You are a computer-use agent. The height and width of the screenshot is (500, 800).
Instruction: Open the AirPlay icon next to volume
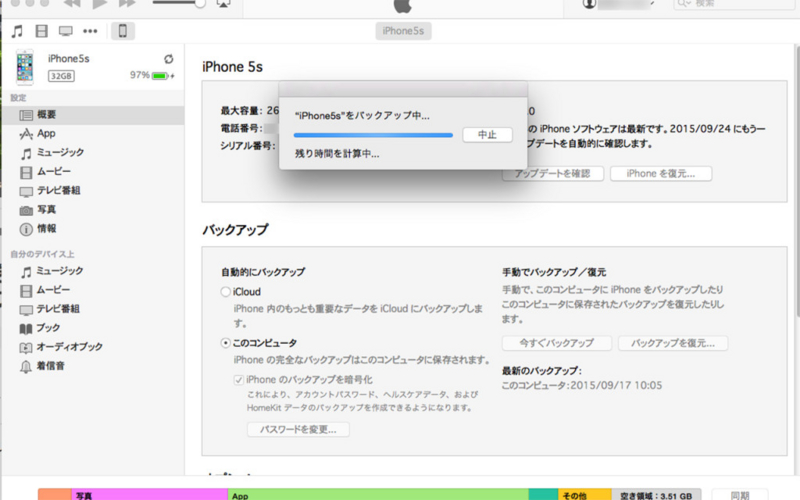point(223,4)
